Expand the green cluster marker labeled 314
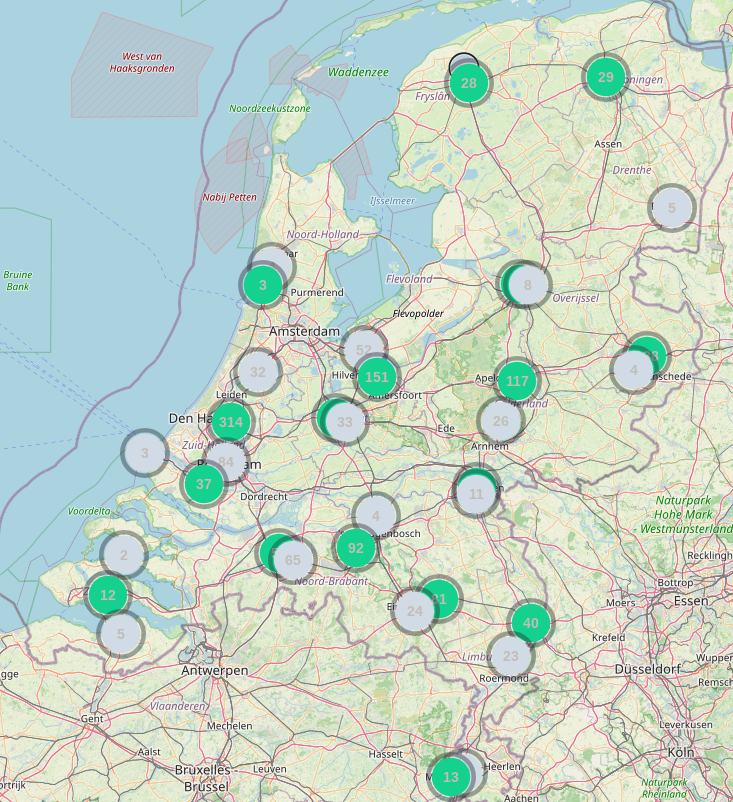The image size is (733, 802). 231,422
